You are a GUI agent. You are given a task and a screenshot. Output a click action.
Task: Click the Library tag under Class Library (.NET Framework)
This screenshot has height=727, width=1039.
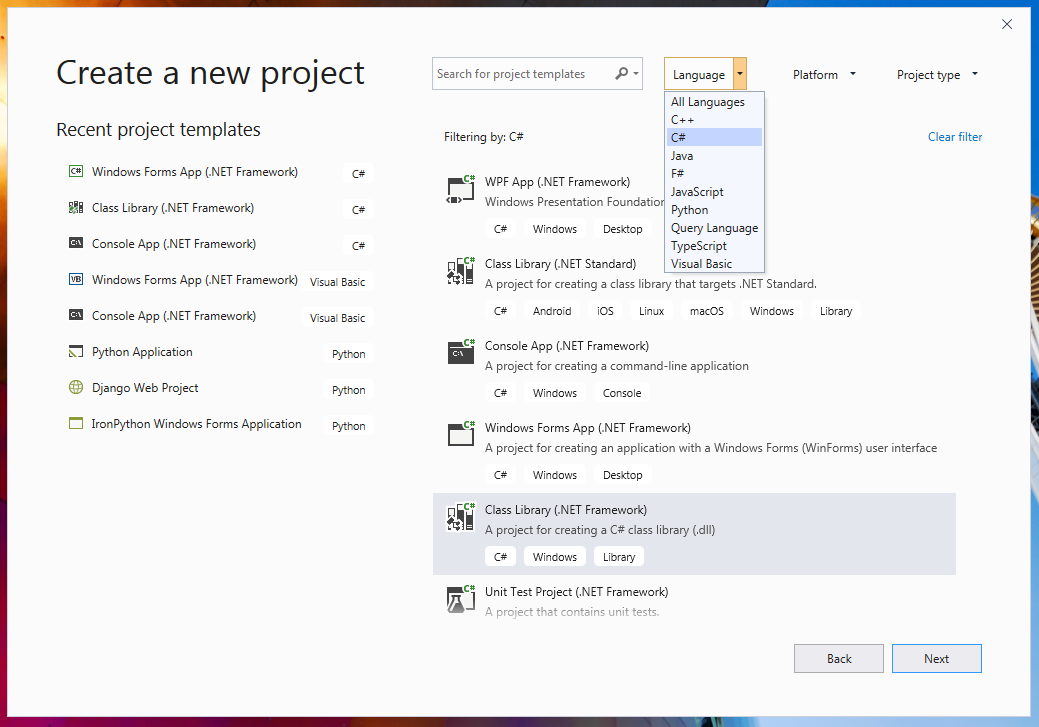pyautogui.click(x=619, y=557)
